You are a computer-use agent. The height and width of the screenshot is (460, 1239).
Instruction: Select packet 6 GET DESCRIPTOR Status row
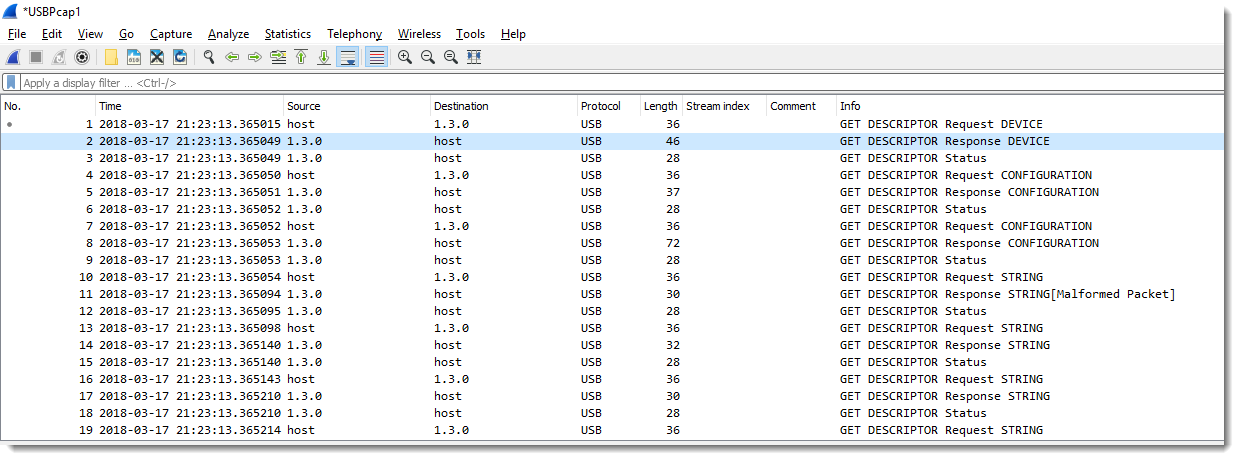click(612, 209)
